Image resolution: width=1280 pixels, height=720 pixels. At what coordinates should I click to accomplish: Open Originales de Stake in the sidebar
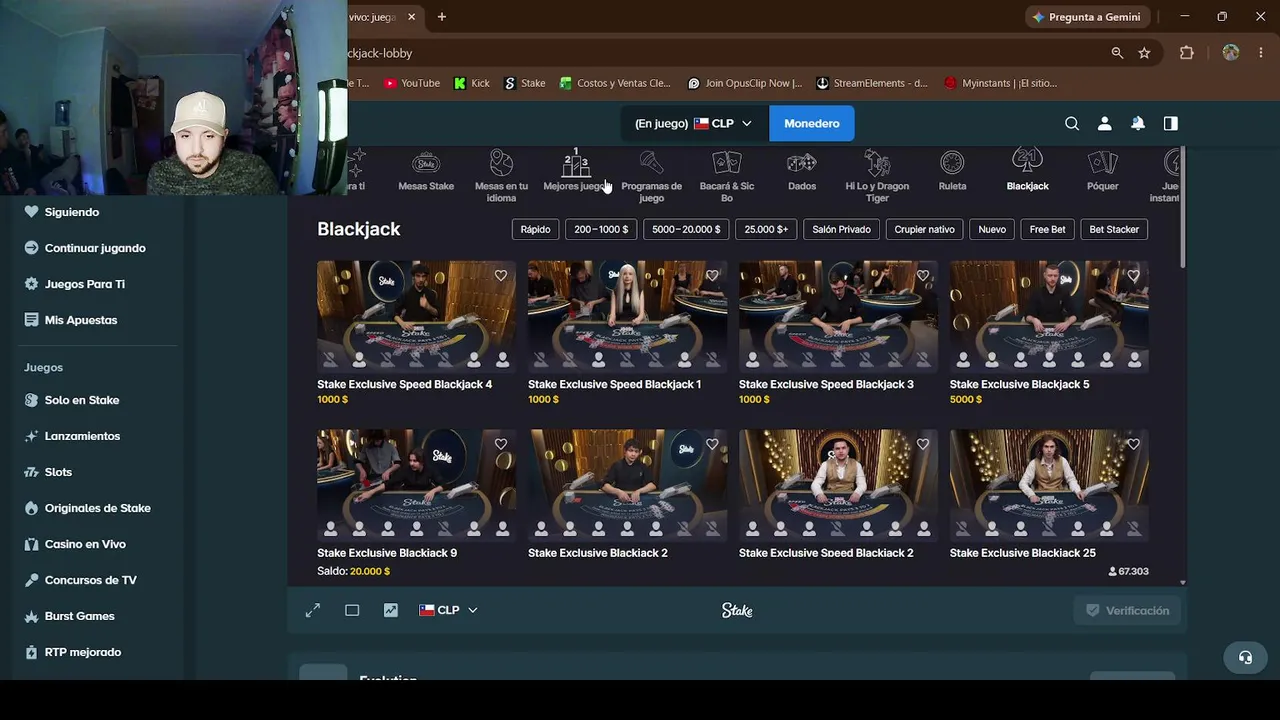click(98, 508)
